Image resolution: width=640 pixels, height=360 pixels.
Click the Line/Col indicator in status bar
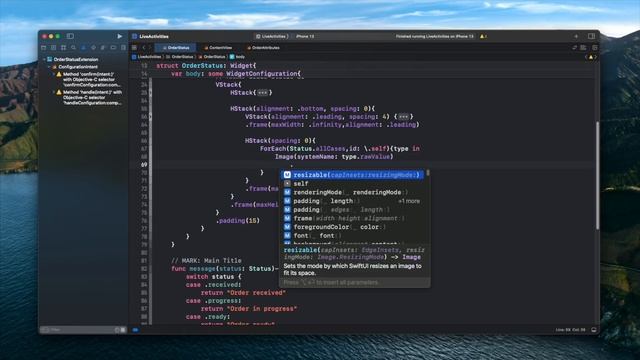click(570, 330)
